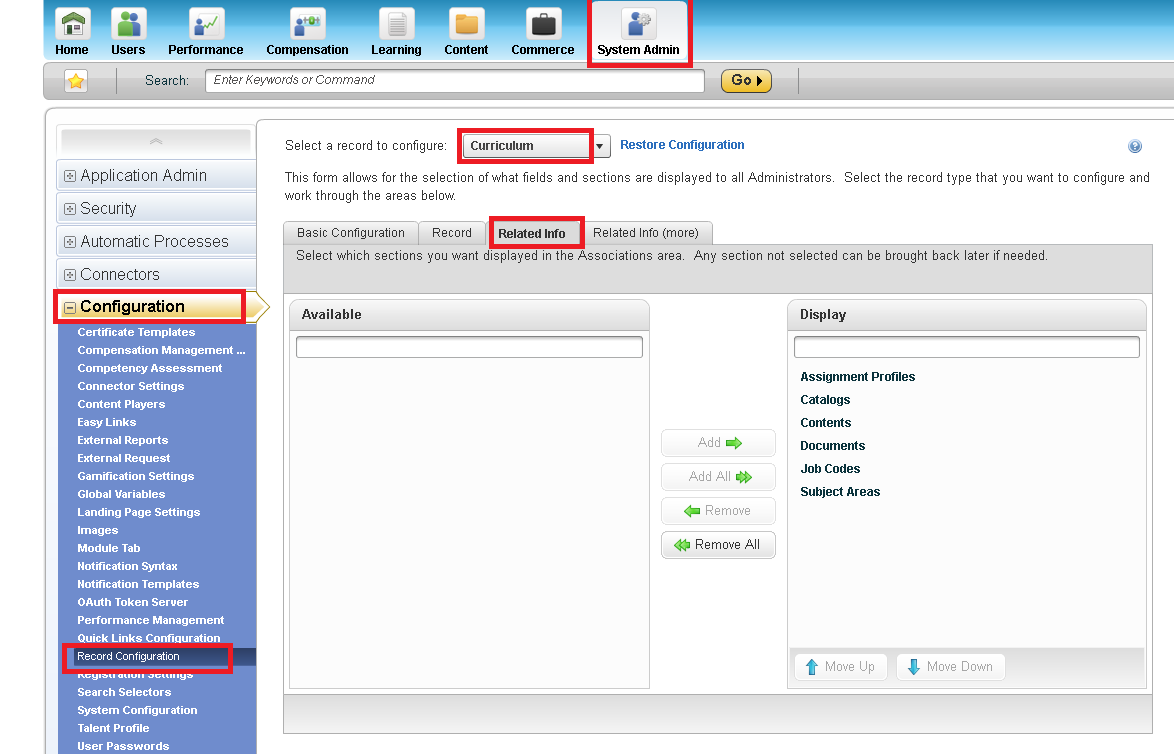Select Job Codes in Display list
1174x754 pixels.
[x=830, y=469]
